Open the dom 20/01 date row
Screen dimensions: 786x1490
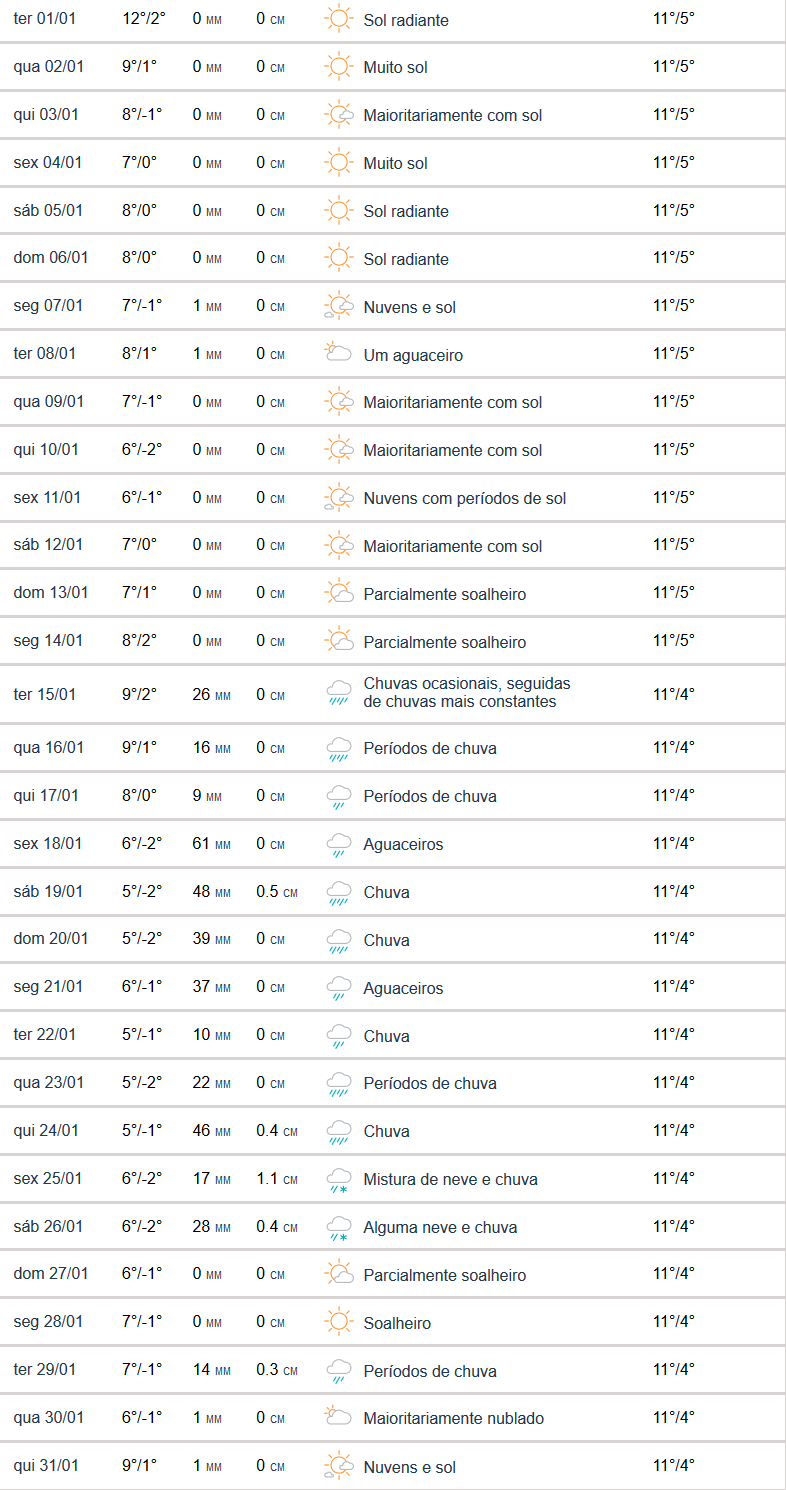click(51, 939)
